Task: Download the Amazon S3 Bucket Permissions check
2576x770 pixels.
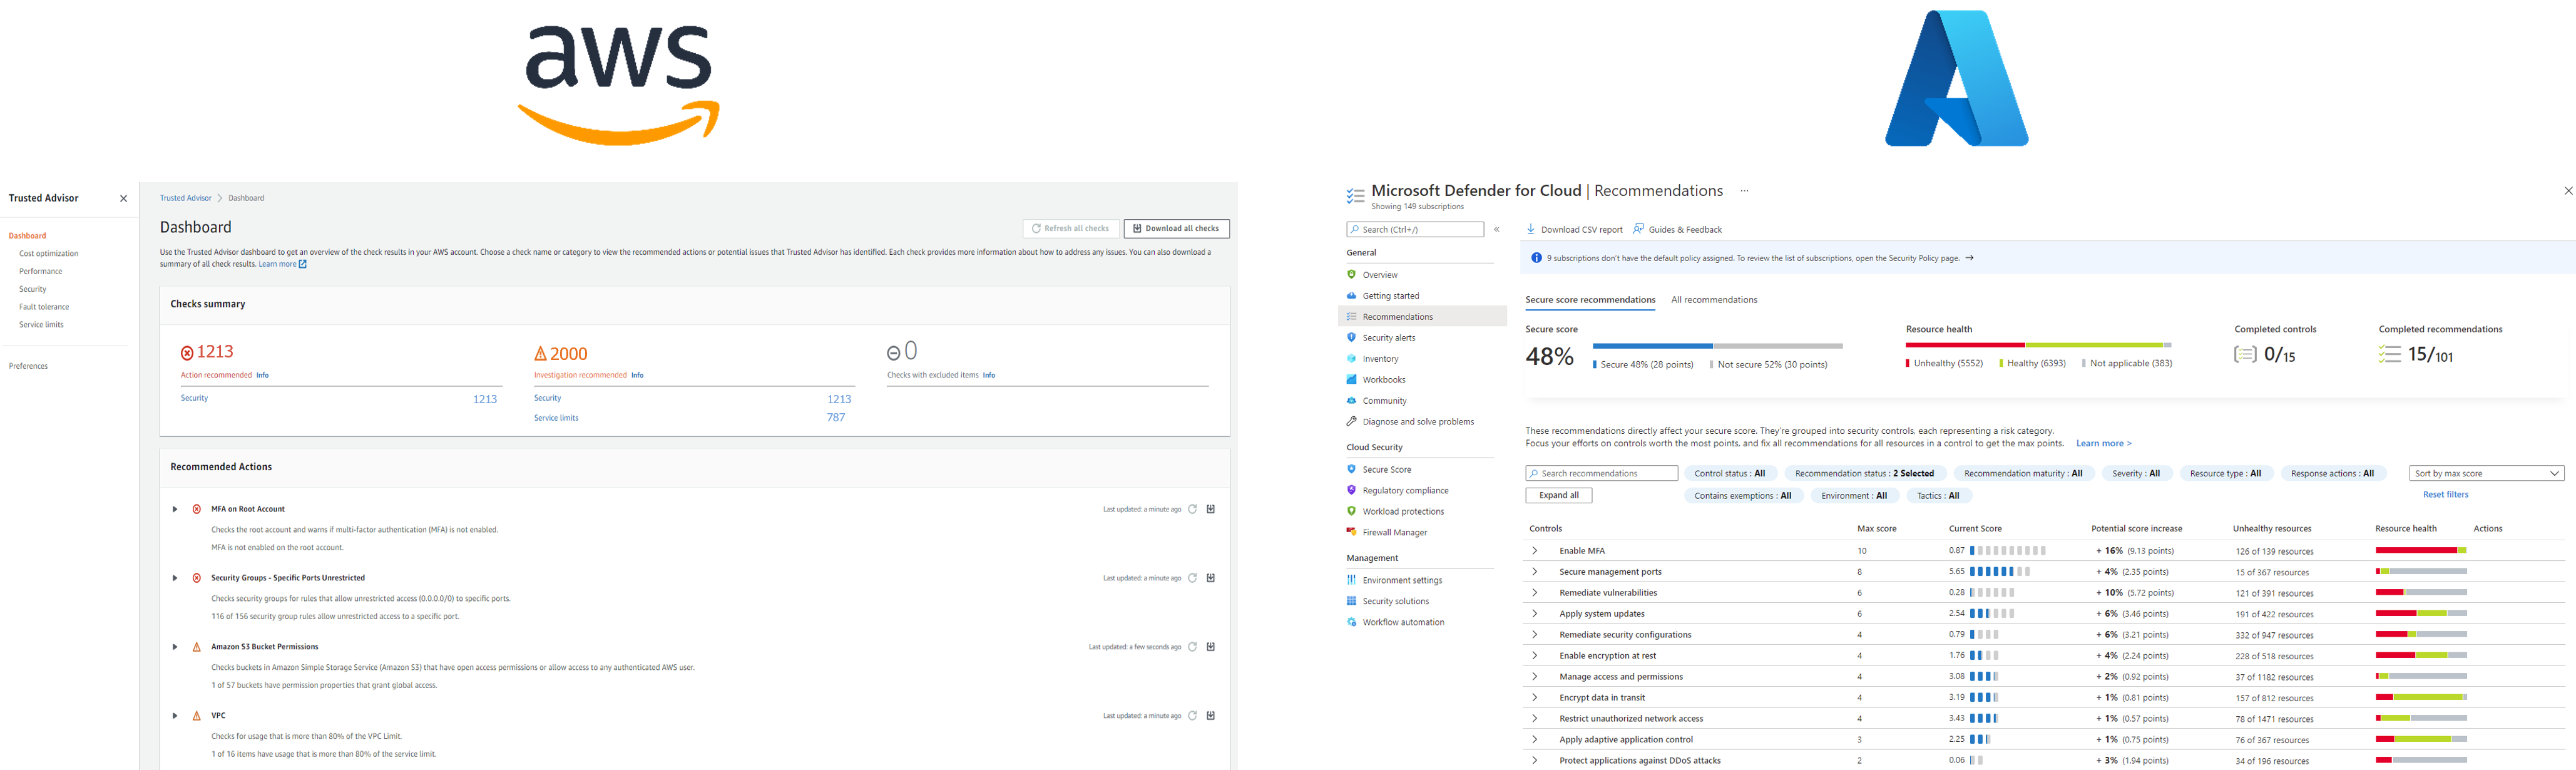Action: 1211,647
